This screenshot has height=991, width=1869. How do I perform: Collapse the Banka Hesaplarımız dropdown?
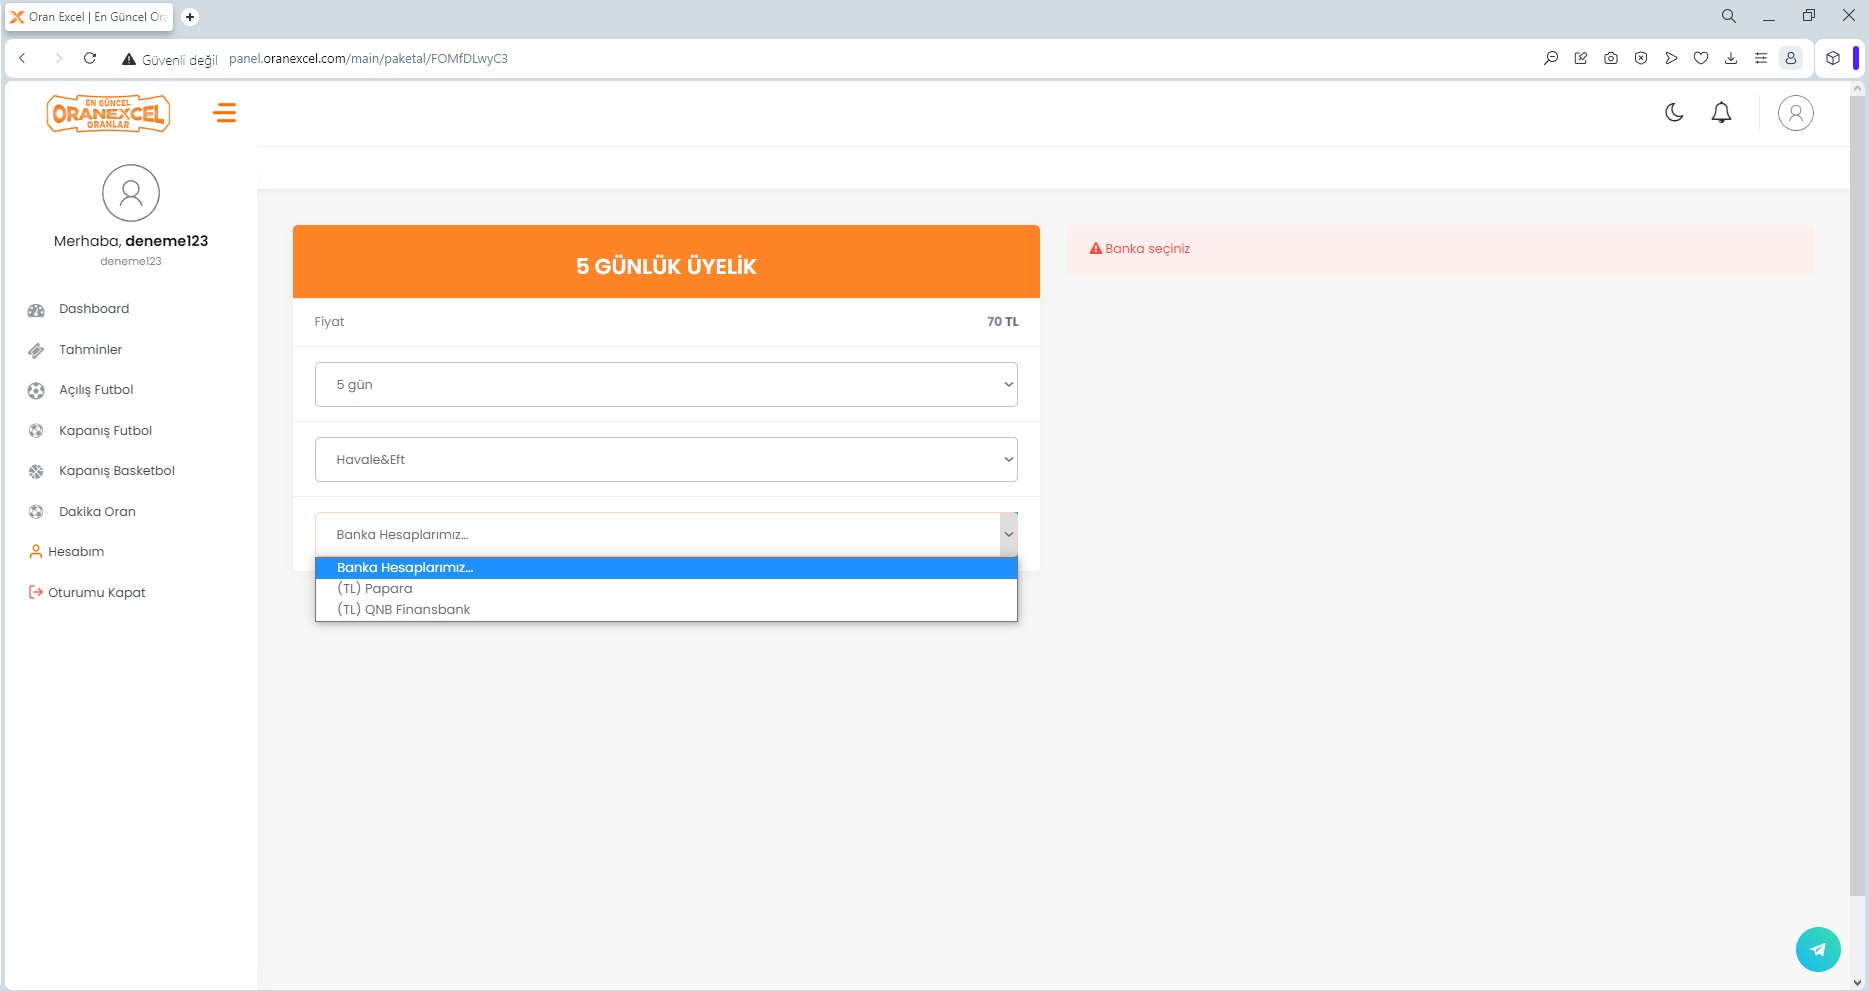coord(666,535)
